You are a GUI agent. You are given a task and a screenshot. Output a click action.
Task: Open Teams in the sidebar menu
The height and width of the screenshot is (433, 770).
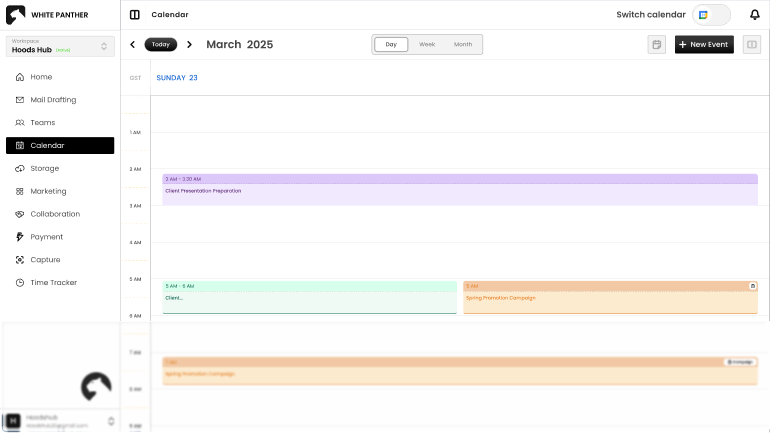[x=42, y=123]
